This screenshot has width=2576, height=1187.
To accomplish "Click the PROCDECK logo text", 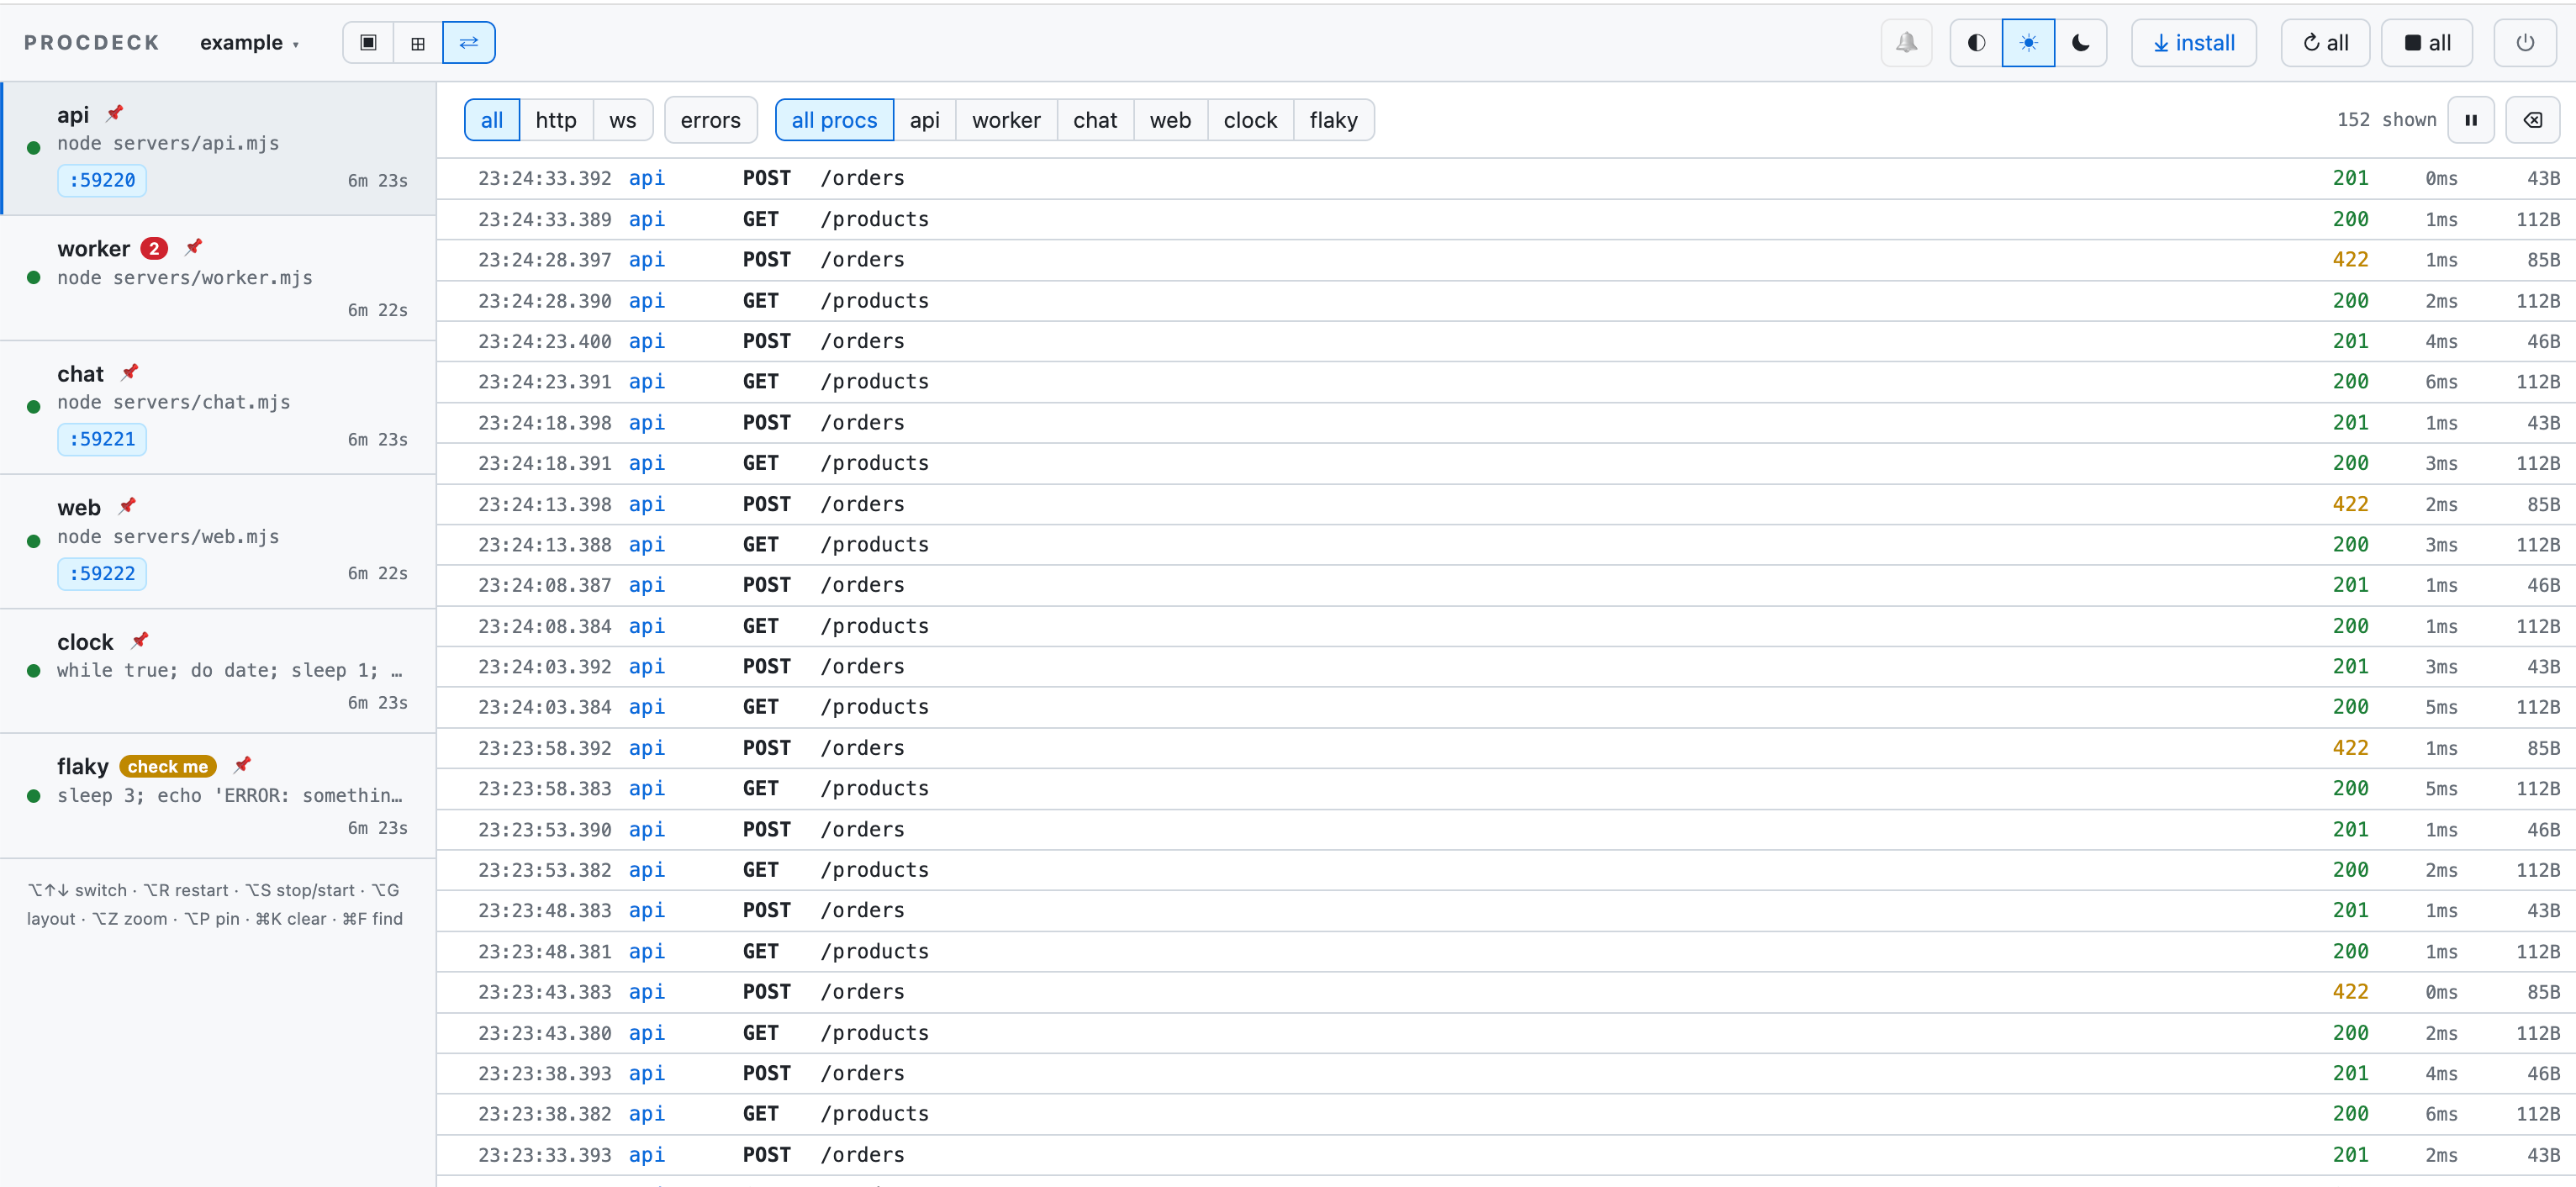I will 92,42.
